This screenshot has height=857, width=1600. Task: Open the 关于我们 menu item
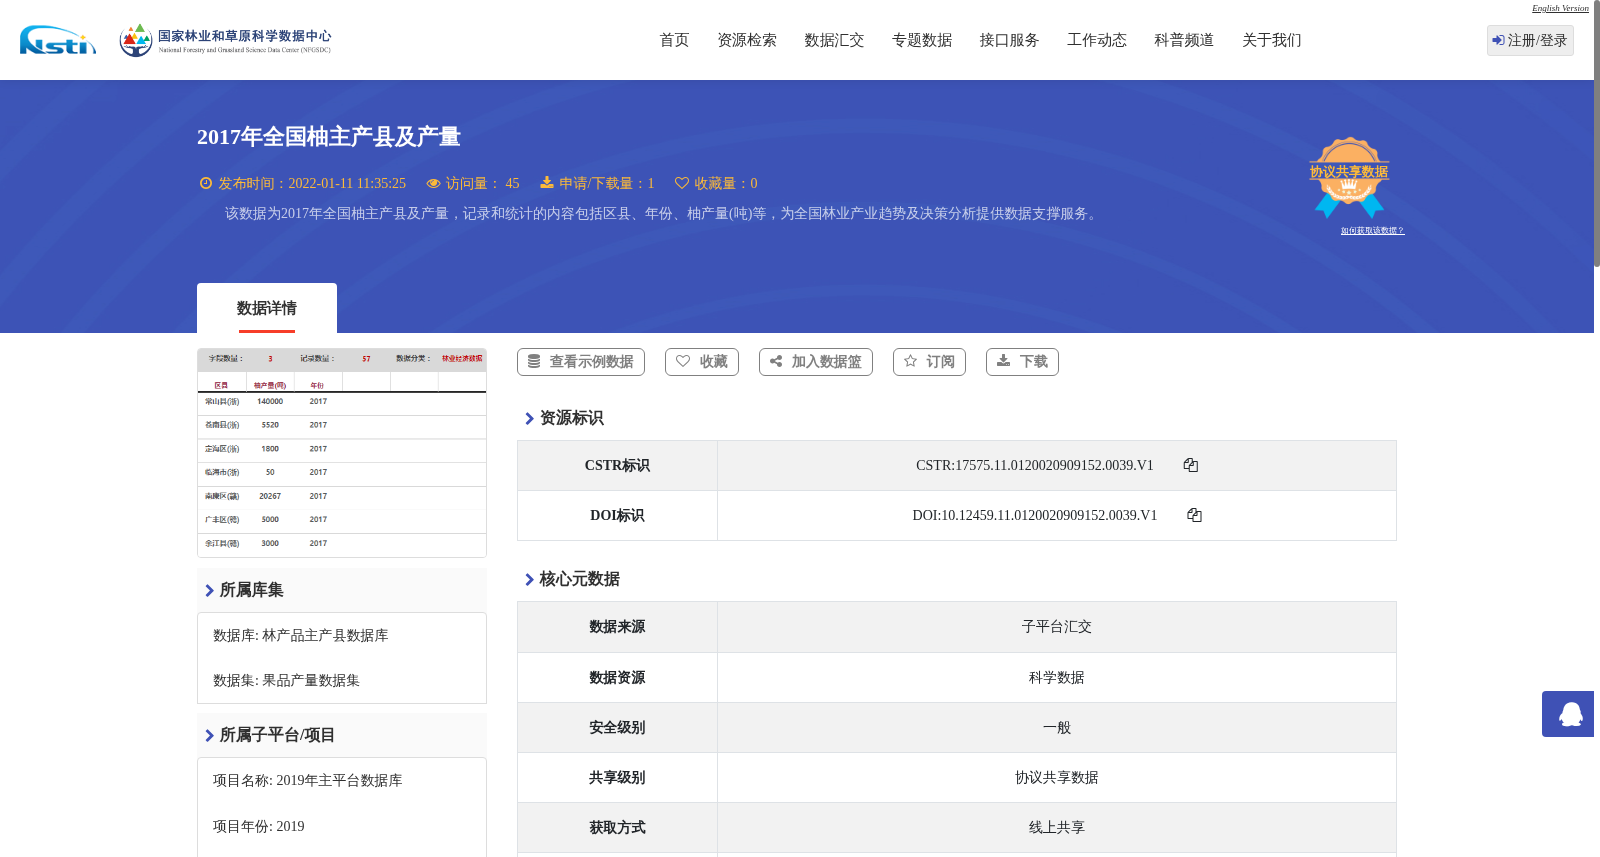coord(1272,40)
